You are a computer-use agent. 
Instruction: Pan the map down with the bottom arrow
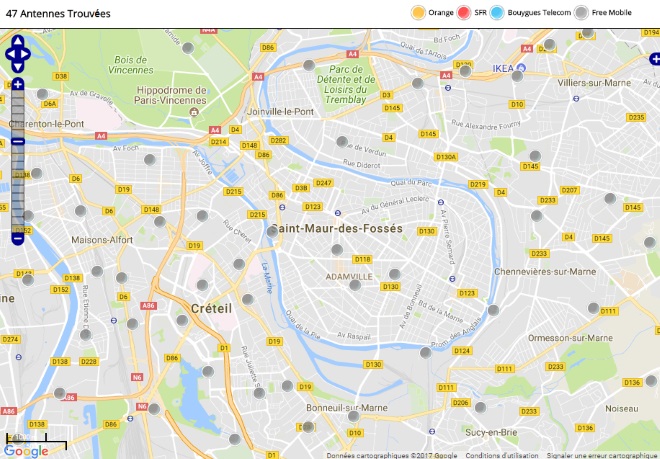18,67
